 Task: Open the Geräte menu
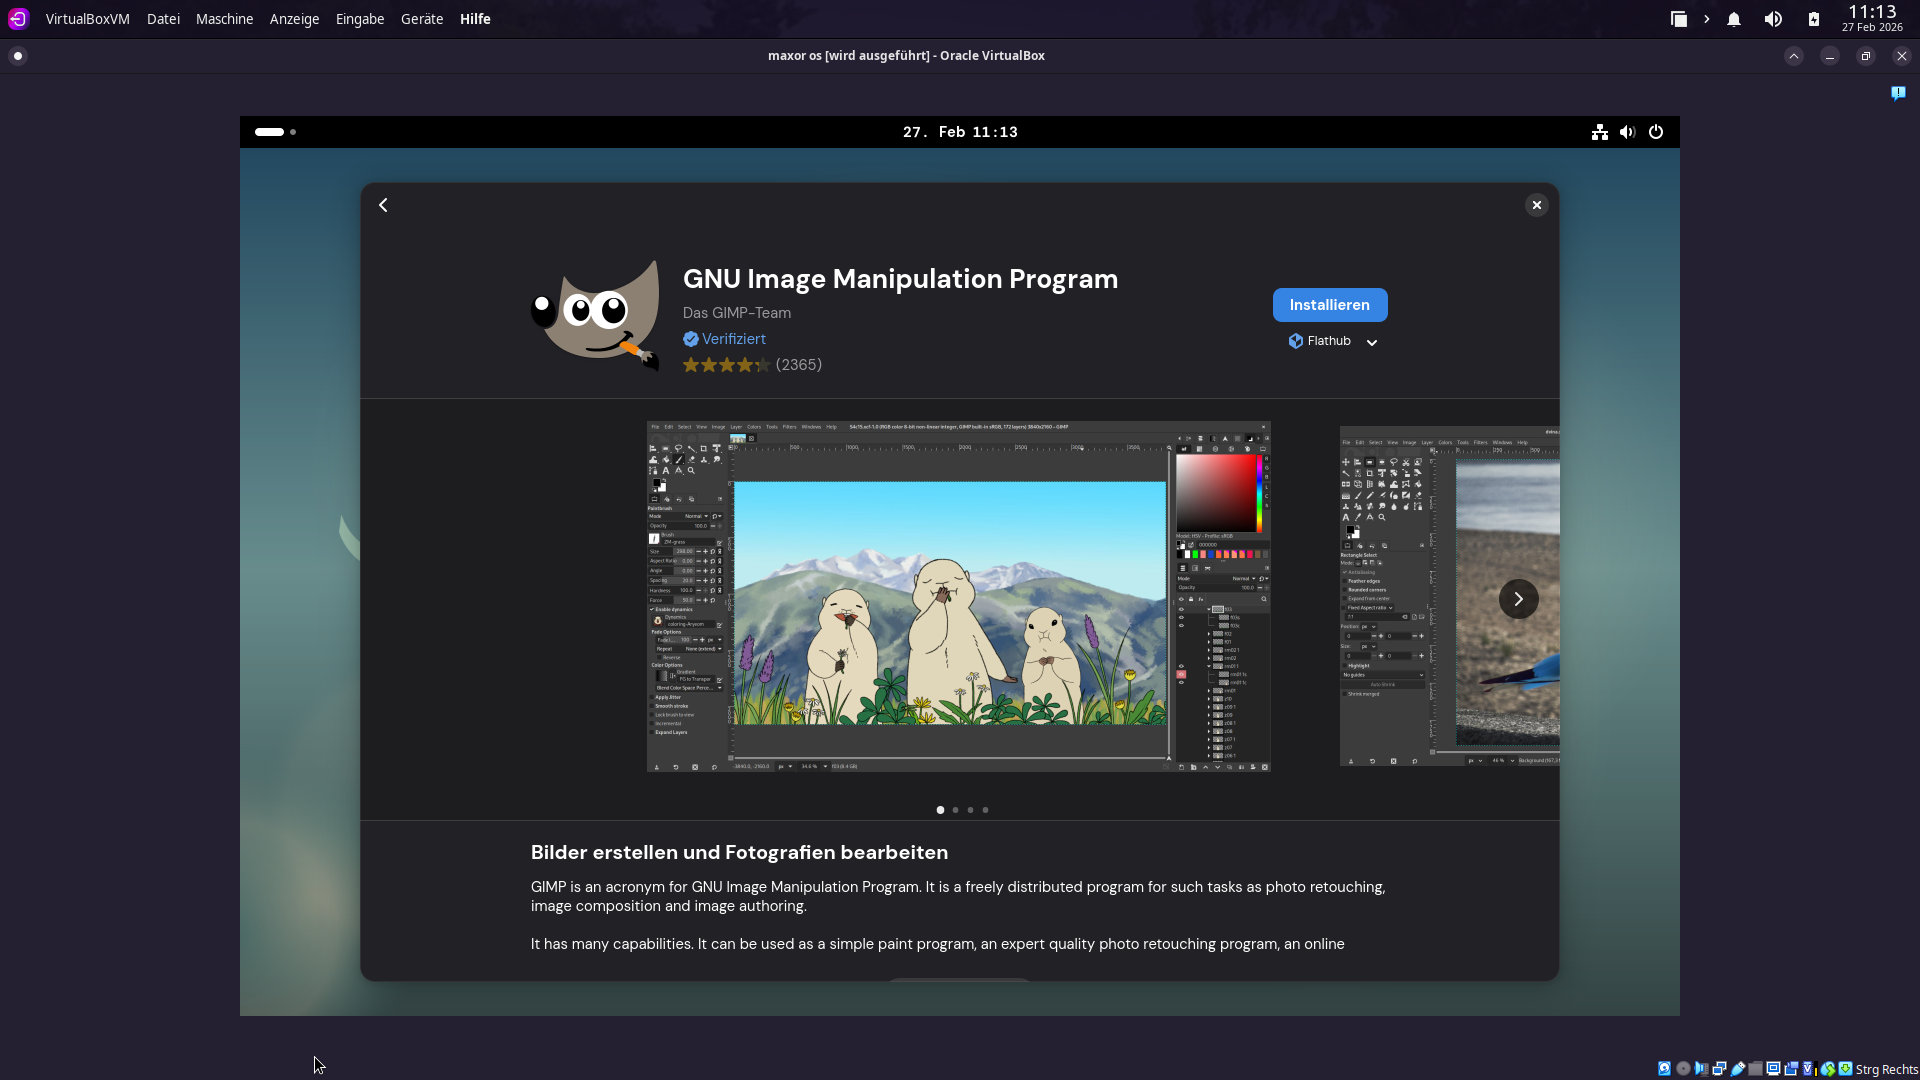click(x=421, y=19)
